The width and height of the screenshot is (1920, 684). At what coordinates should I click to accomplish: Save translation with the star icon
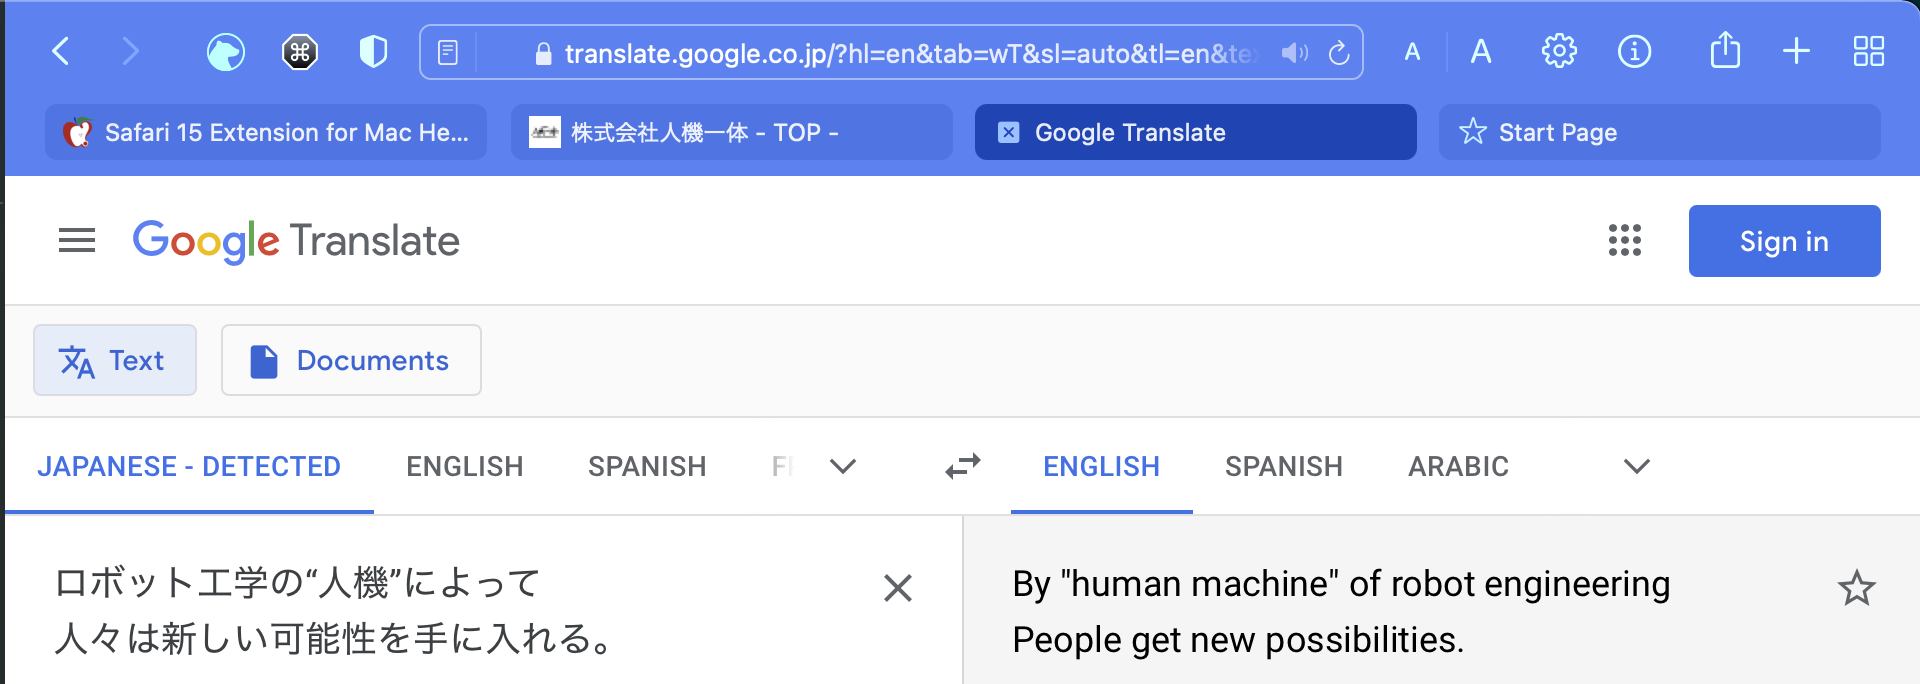[x=1856, y=588]
